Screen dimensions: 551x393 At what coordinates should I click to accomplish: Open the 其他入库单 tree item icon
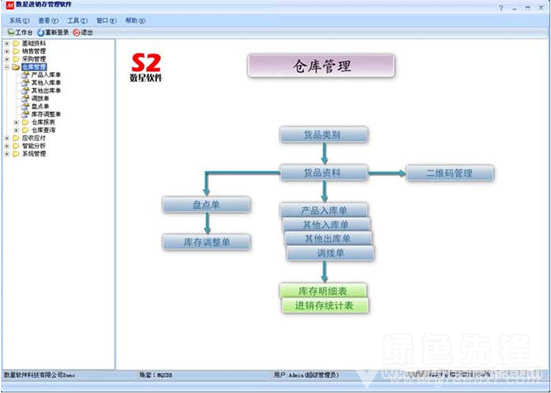[25, 83]
